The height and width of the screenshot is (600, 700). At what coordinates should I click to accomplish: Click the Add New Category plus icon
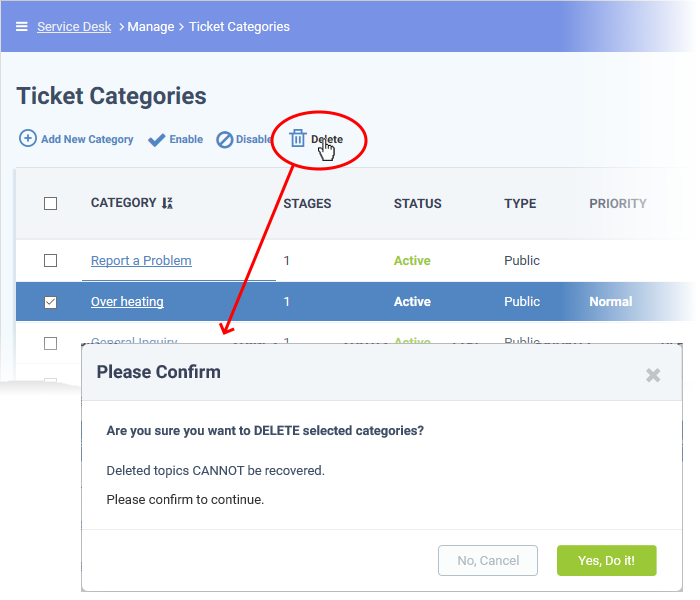click(28, 138)
